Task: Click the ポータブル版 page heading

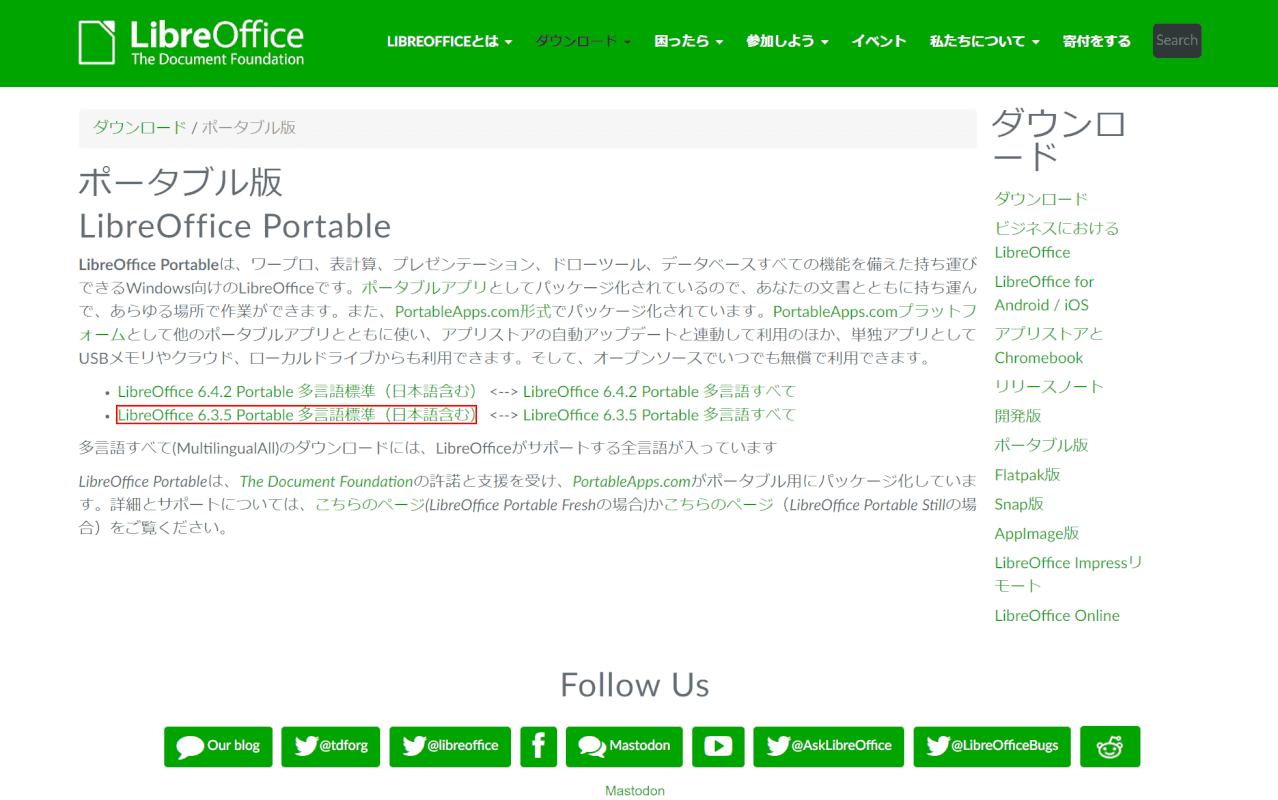Action: point(181,181)
